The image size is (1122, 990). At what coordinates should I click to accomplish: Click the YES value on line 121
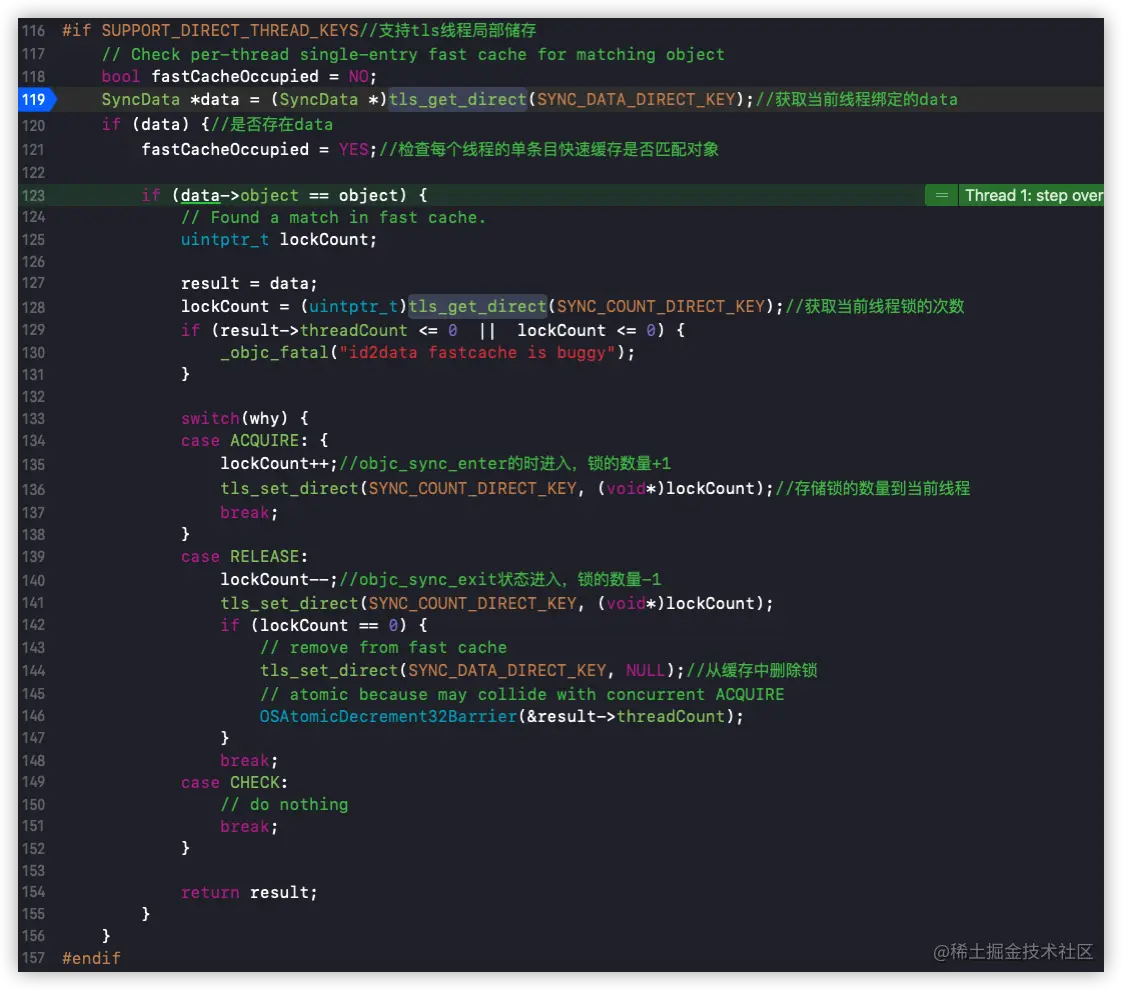[353, 150]
